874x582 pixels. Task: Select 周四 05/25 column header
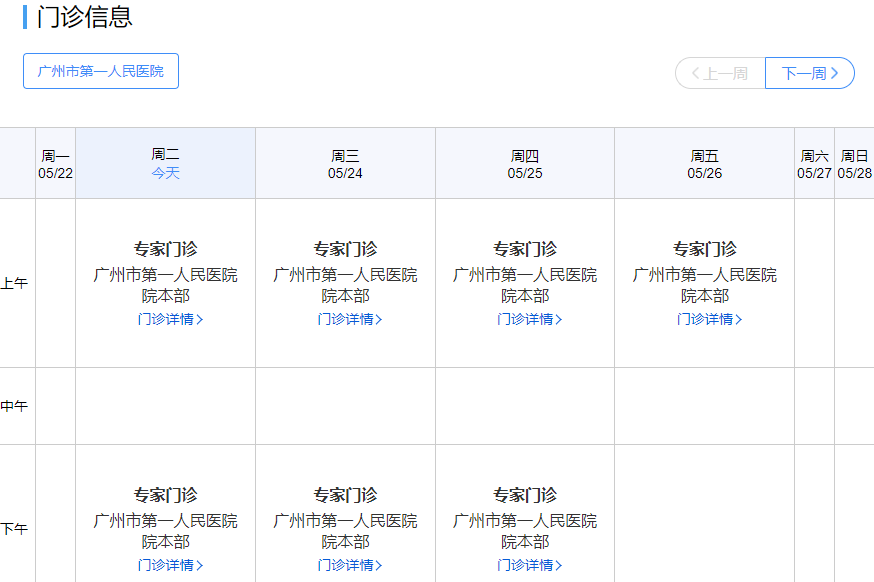525,164
